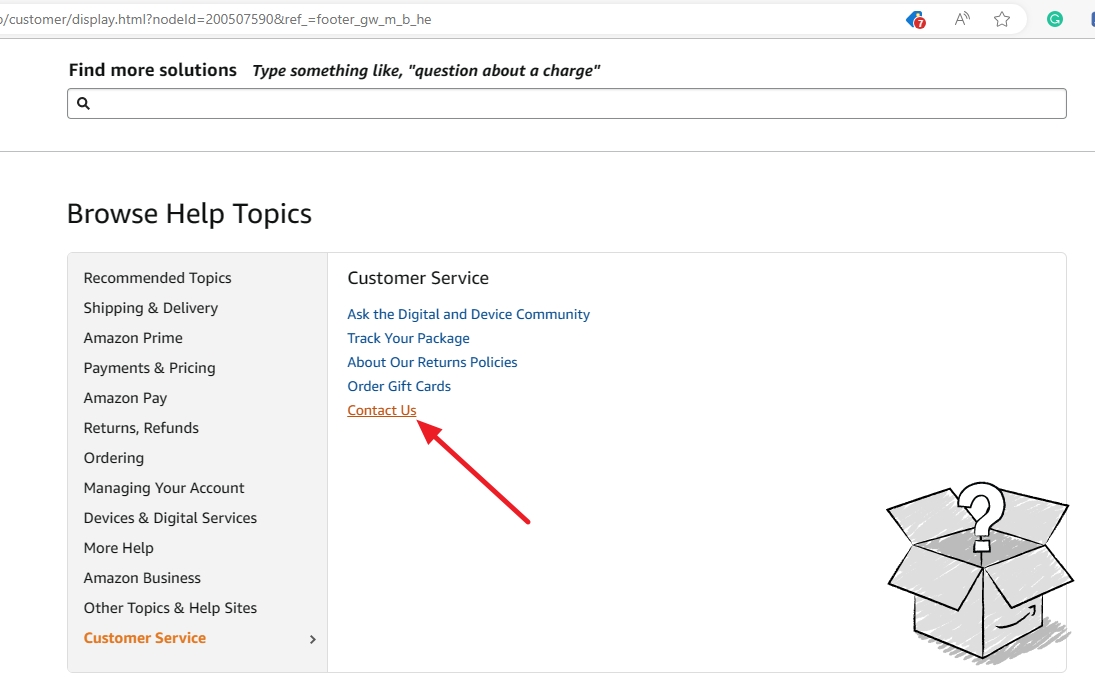This screenshot has height=695, width=1095.
Task: Open Amazon Pay help topic
Action: point(126,398)
